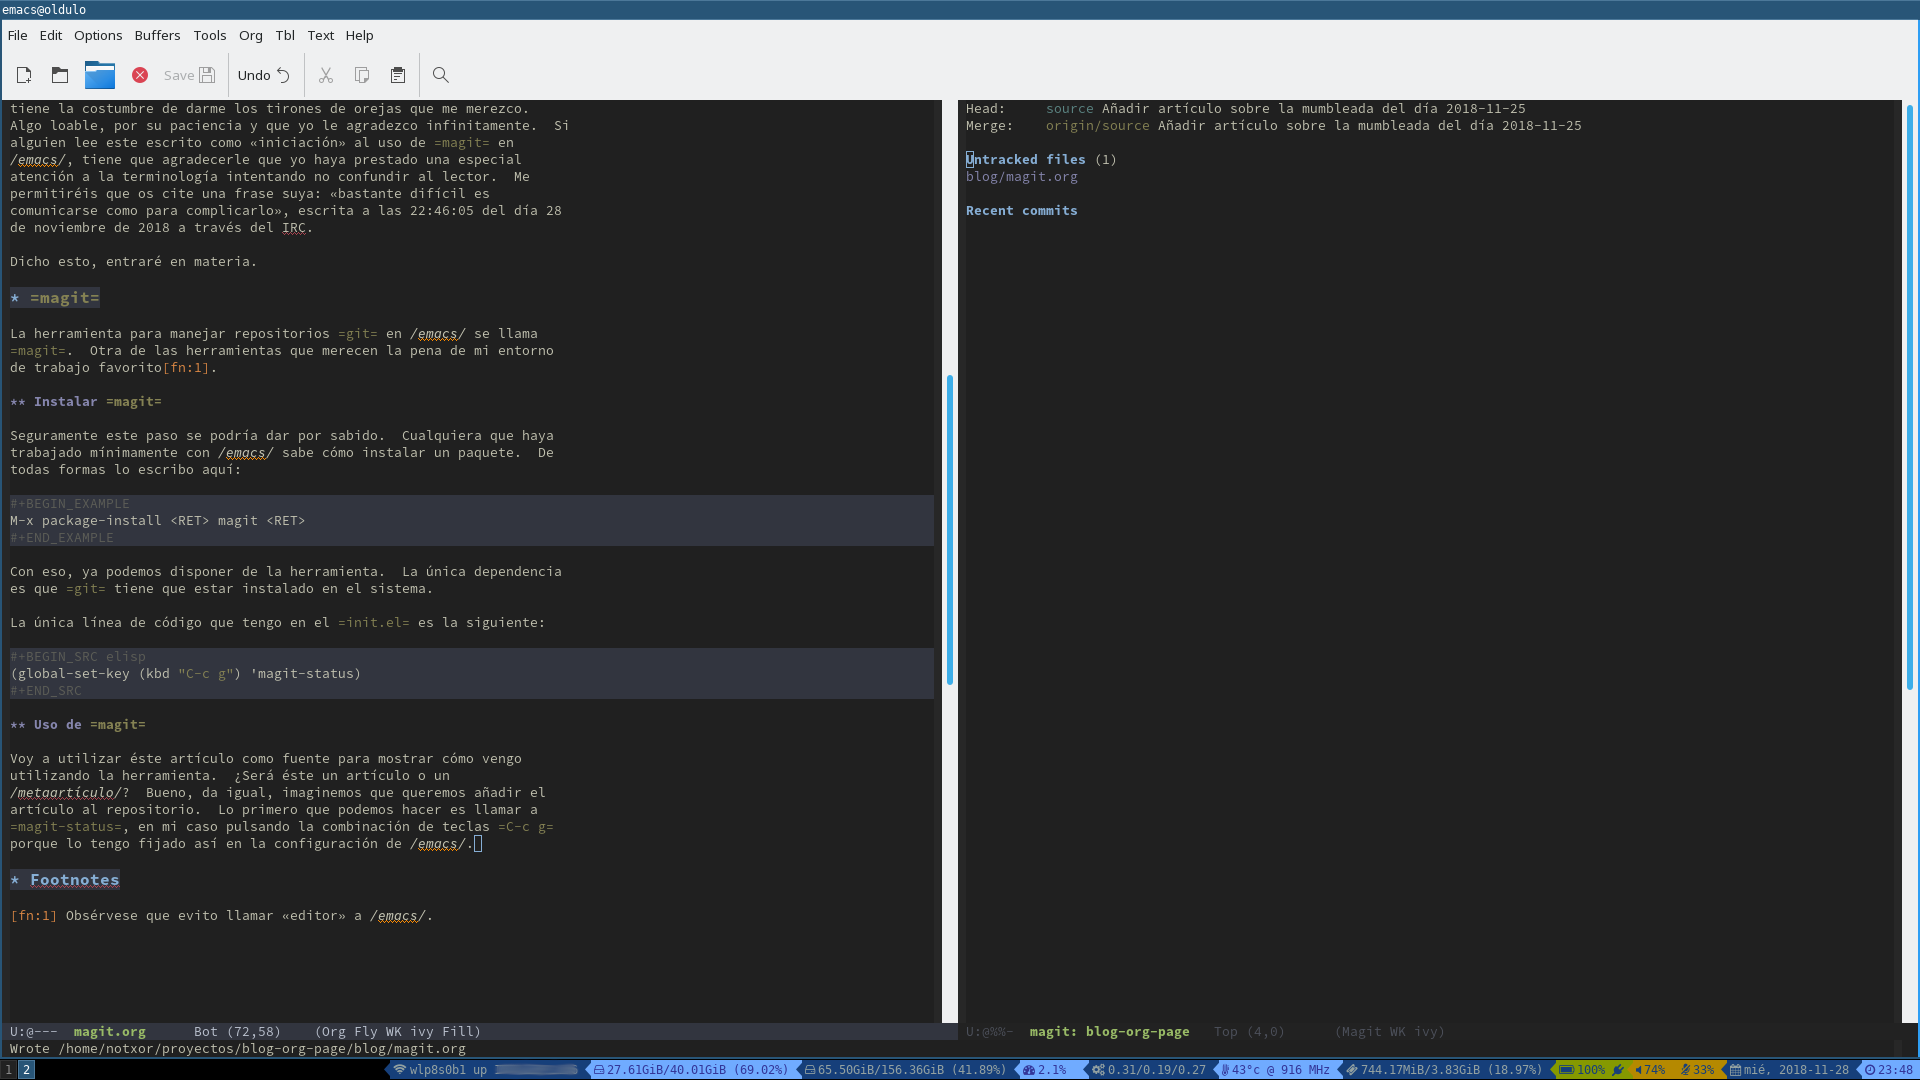Click the New File toolbar icon
Screen dimensions: 1920x1080
[24, 75]
